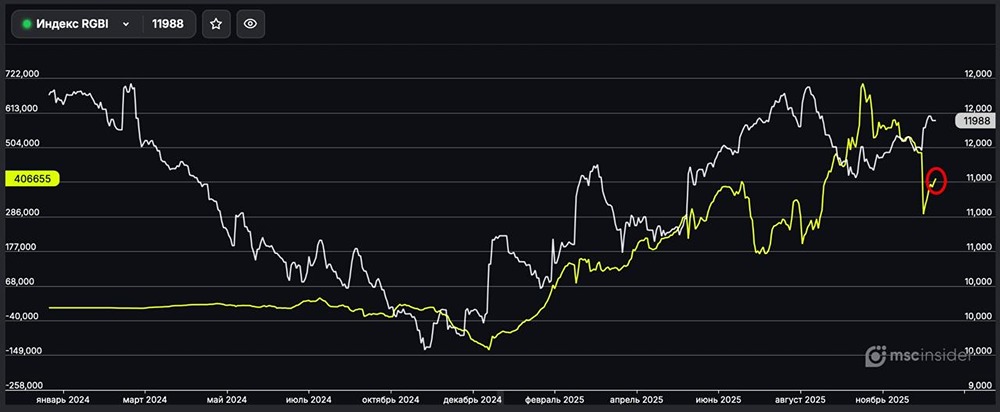The image size is (1000, 412).
Task: Click the -258,000 left axis label
Action: [x=22, y=386]
